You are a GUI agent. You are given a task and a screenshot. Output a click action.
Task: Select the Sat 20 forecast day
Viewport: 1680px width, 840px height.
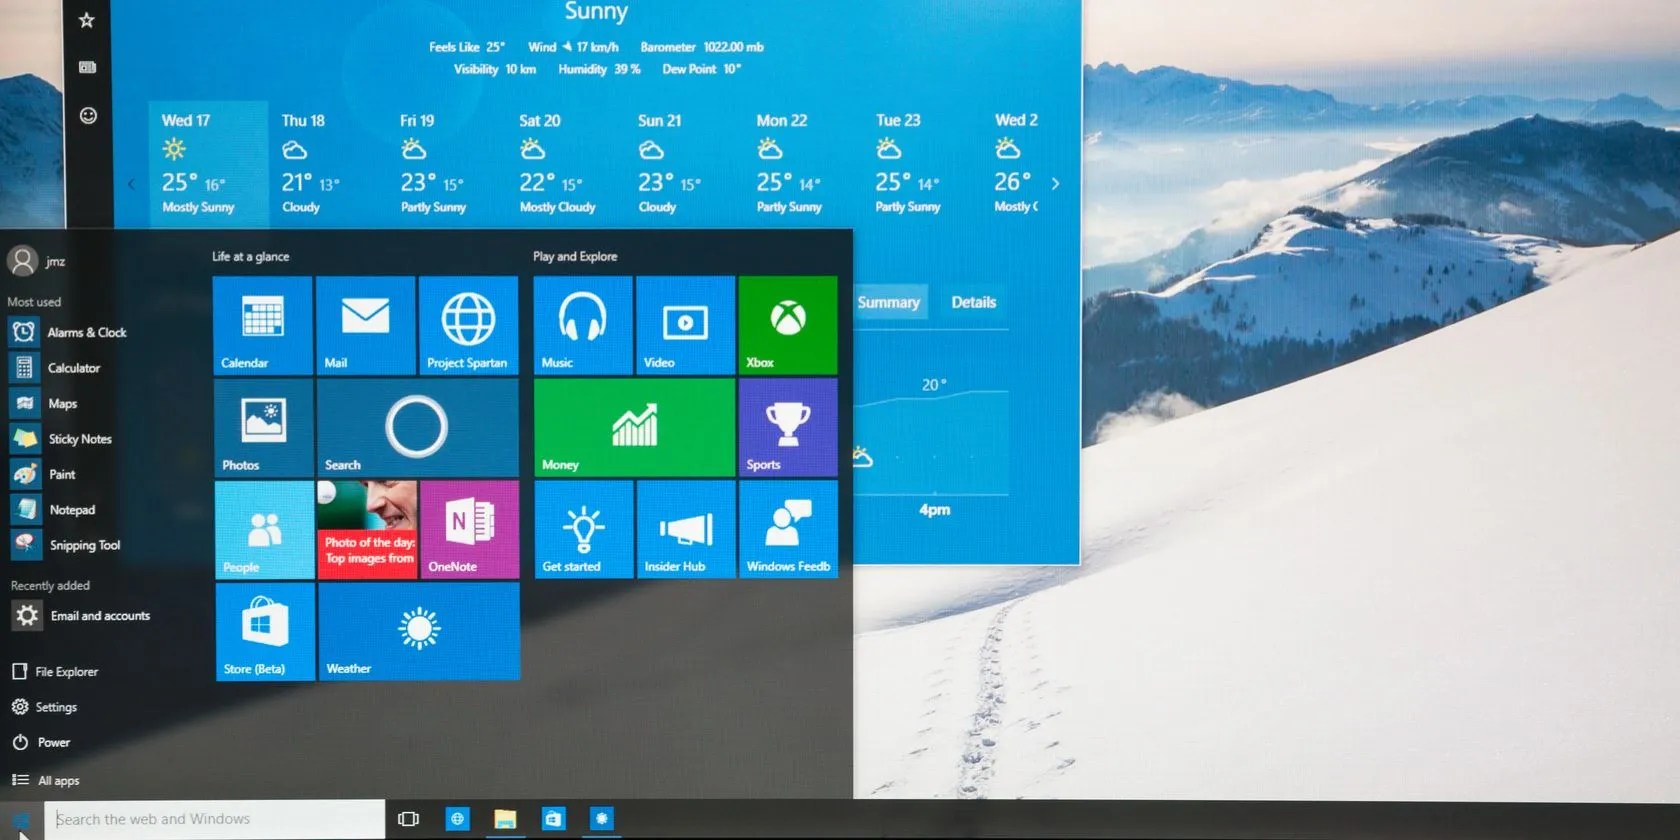(565, 164)
